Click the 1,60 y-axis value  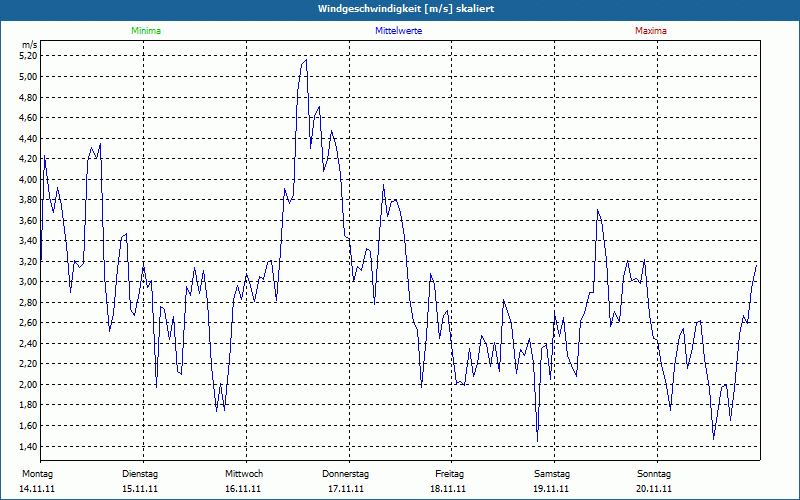(x=28, y=426)
